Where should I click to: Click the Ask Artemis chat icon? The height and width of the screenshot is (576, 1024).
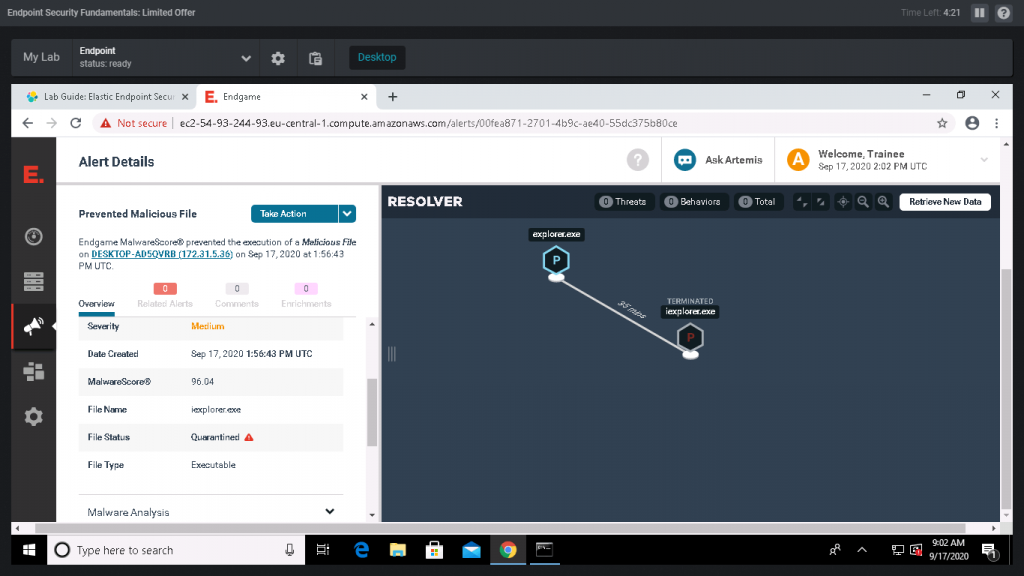684,160
